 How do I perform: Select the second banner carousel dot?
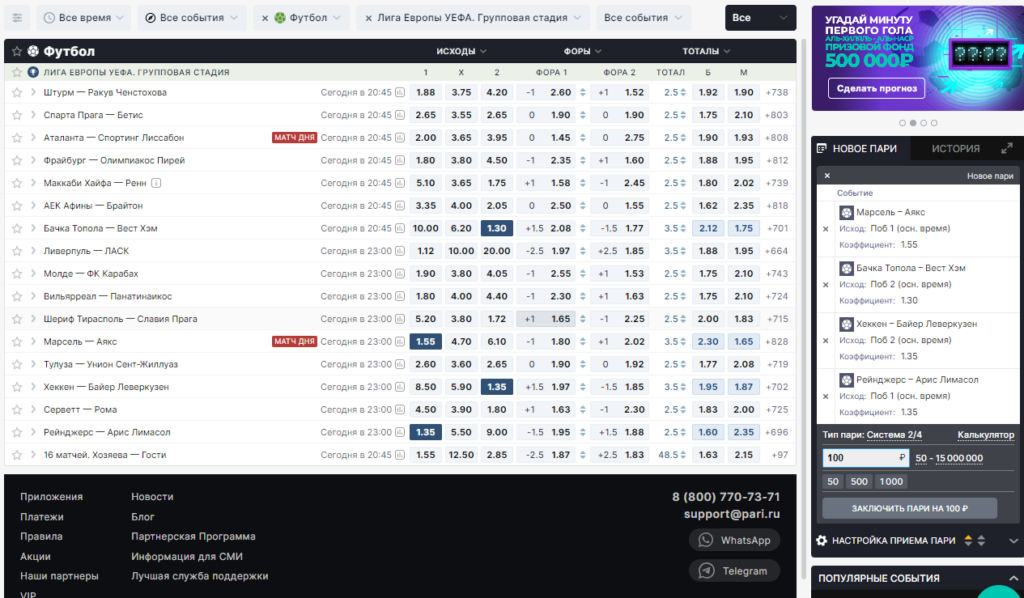tap(913, 123)
